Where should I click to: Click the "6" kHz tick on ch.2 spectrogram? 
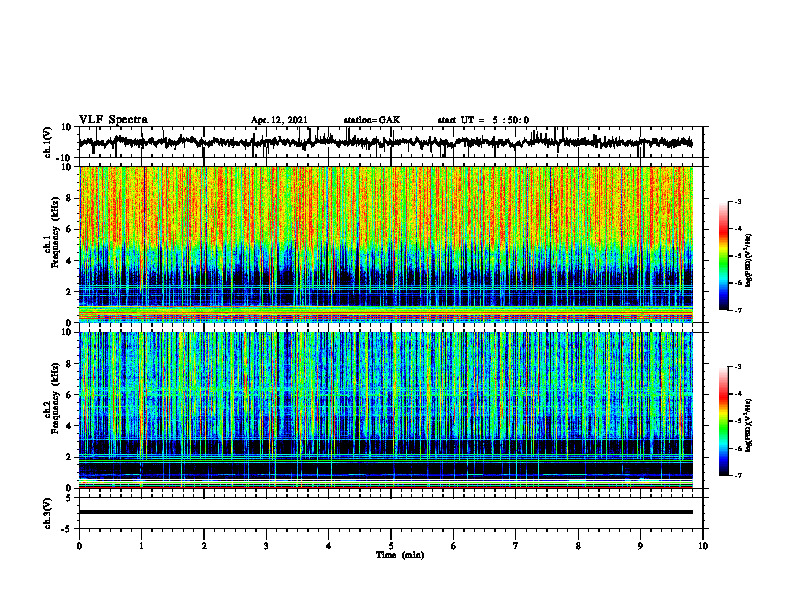click(70, 394)
